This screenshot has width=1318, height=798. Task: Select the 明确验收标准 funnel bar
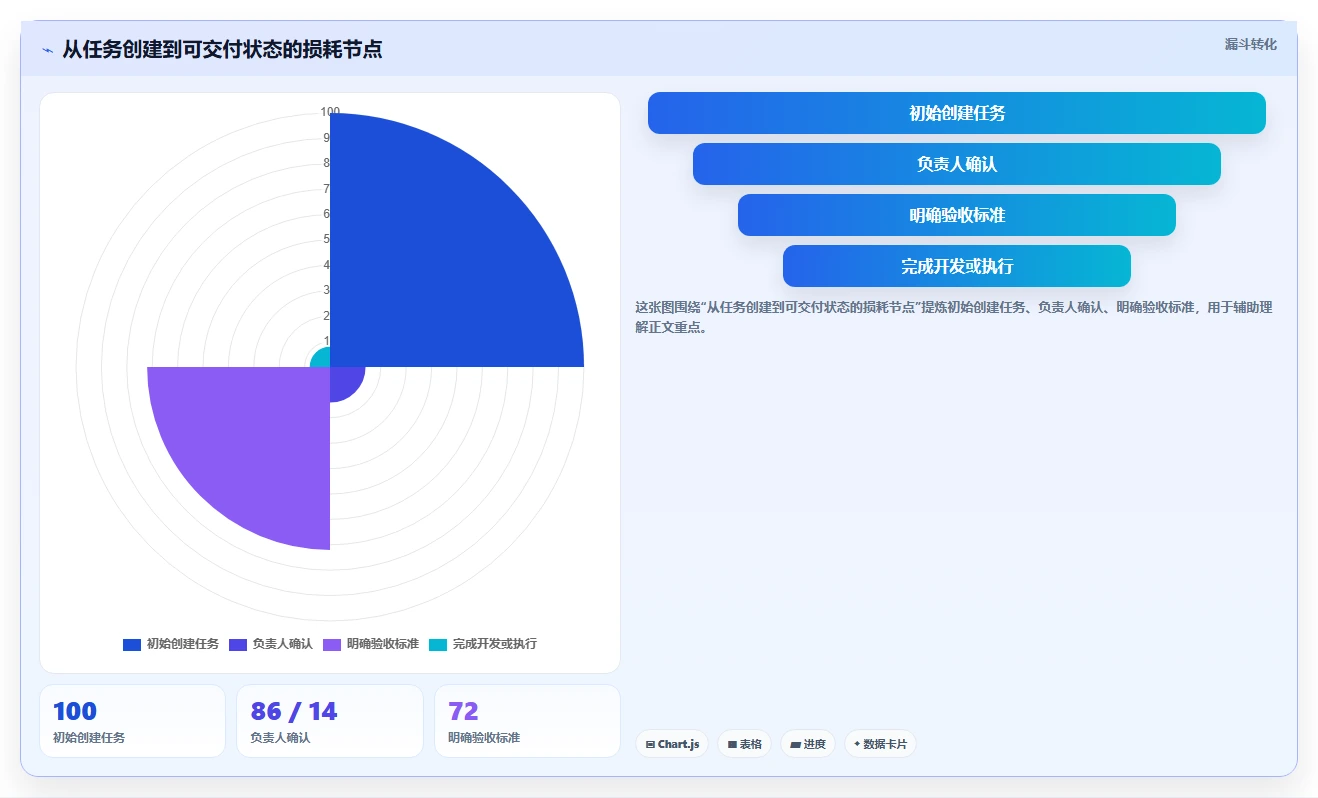pos(956,215)
